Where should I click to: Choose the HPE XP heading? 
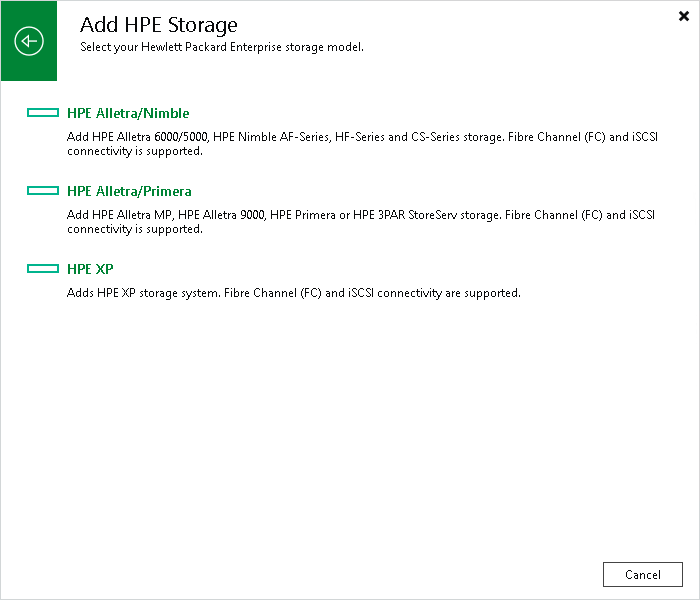coord(90,269)
